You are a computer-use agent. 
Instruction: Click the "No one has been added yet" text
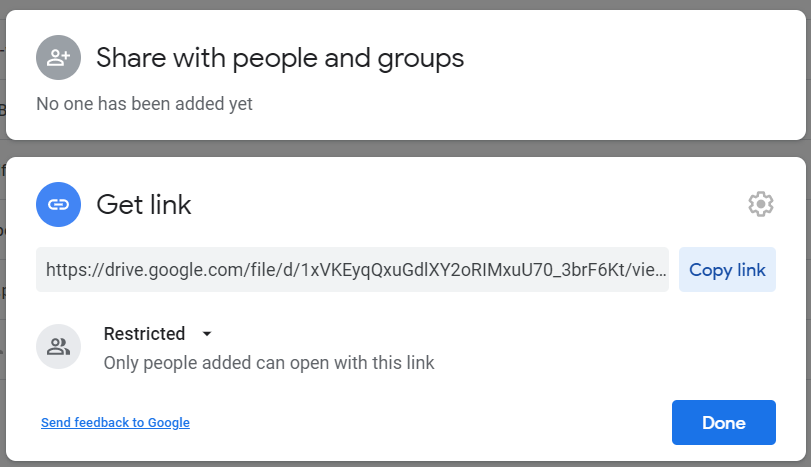coord(144,104)
